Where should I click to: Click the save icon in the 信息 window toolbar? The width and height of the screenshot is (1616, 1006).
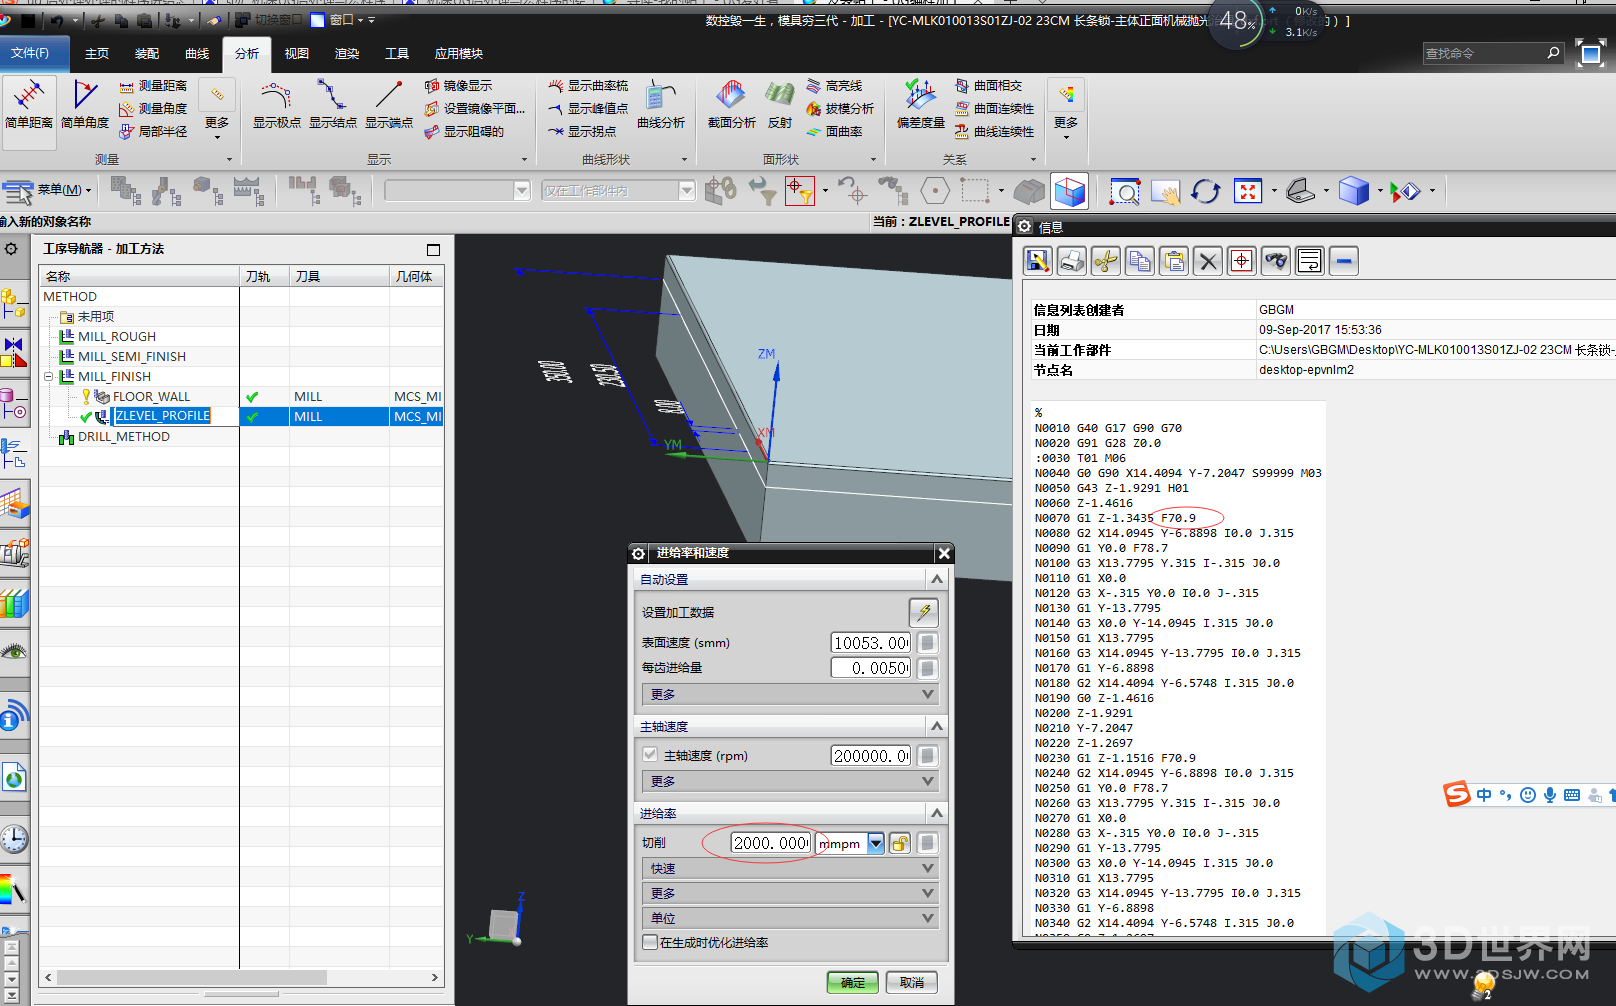click(1038, 262)
